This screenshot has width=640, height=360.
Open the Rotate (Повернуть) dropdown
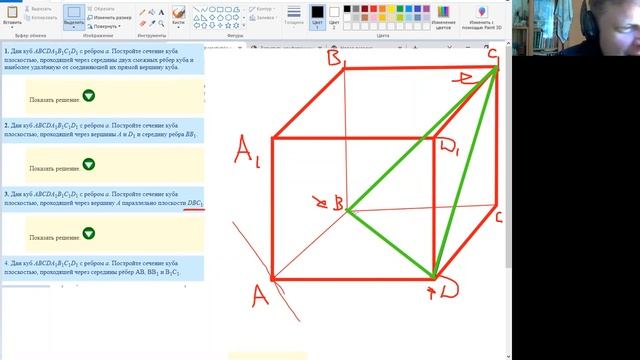tap(104, 26)
